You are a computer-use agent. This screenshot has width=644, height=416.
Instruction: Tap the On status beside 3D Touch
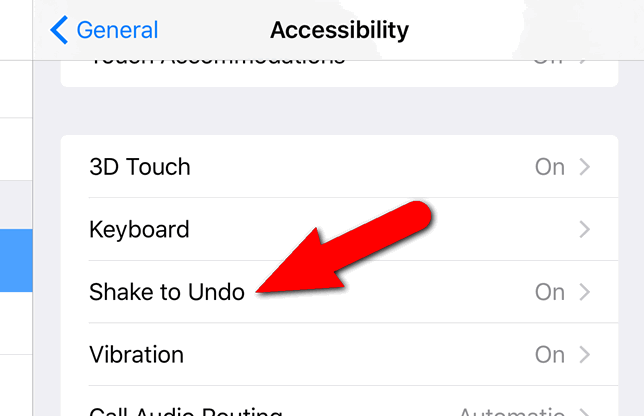[x=550, y=167]
